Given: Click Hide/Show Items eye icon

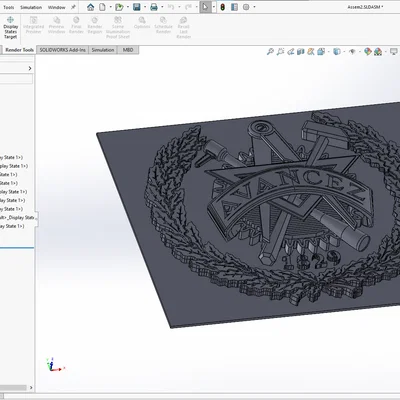Looking at the screenshot, I should (352, 52).
